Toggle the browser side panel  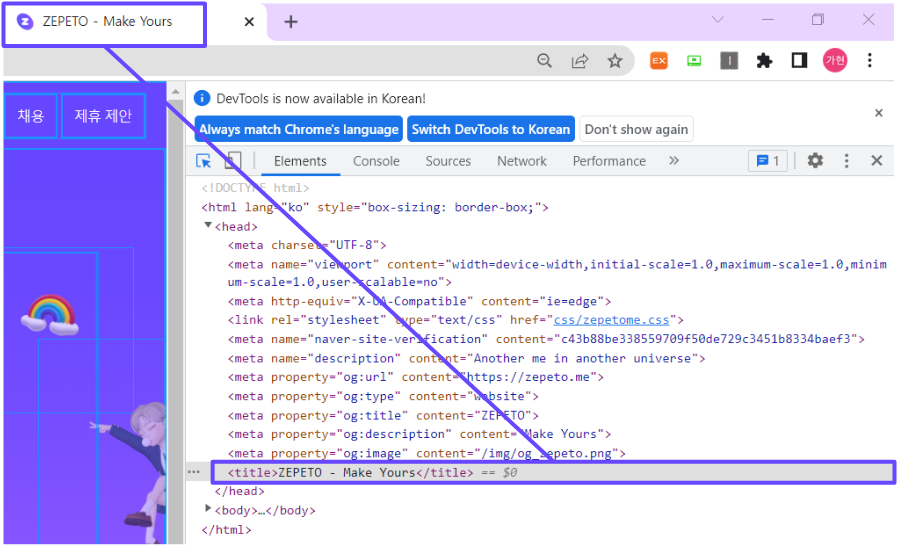[x=799, y=60]
